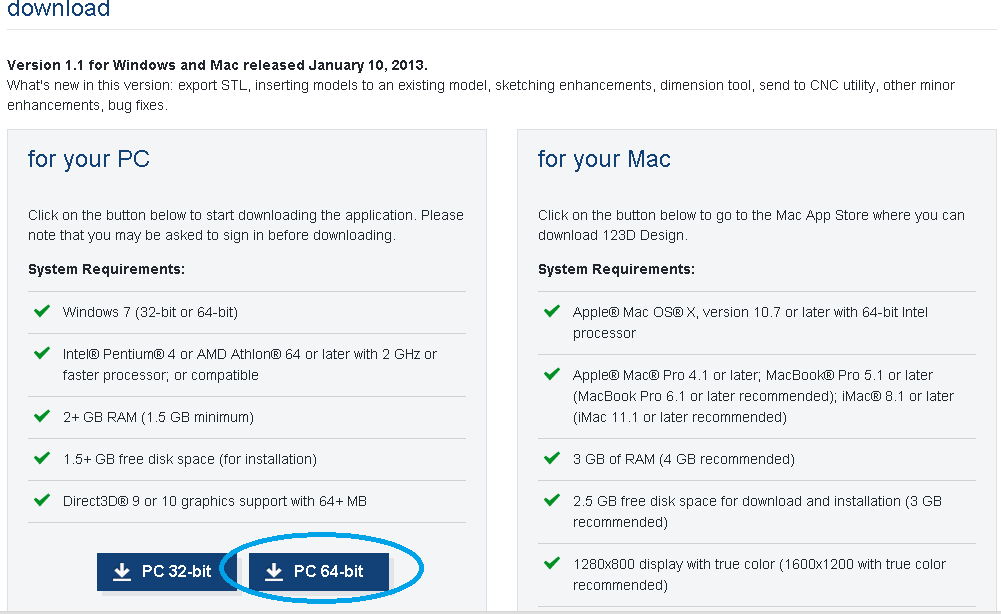Click the checkmark next to 3 GB of RAM
The width and height of the screenshot is (1001, 614).
pyautogui.click(x=552, y=458)
